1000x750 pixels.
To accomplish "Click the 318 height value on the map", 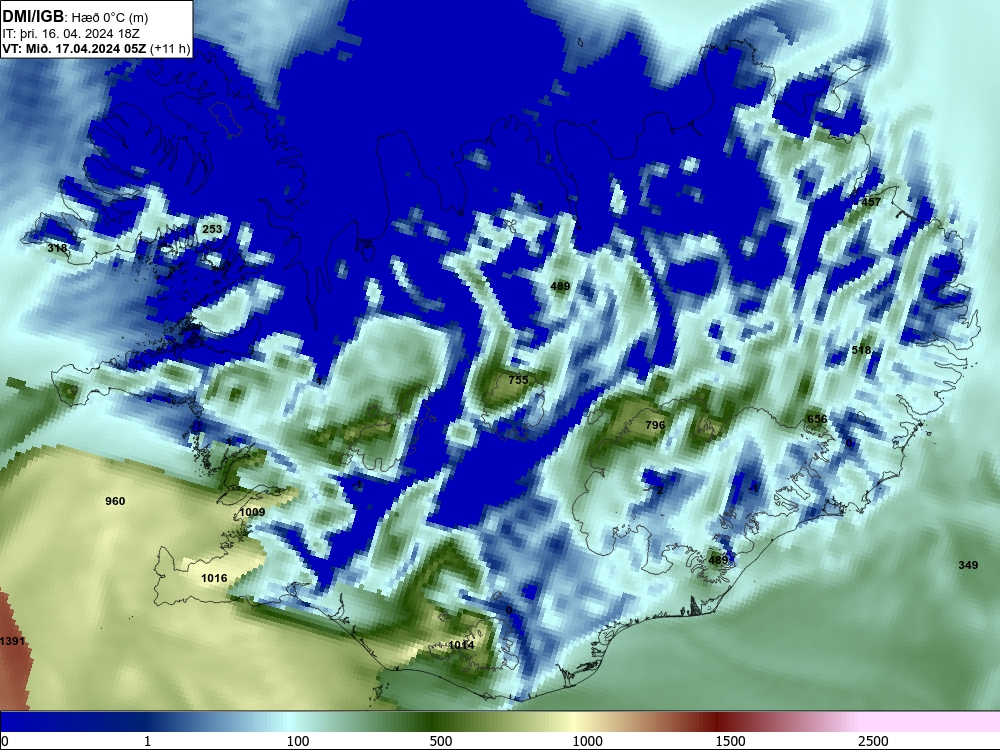I will (x=57, y=248).
